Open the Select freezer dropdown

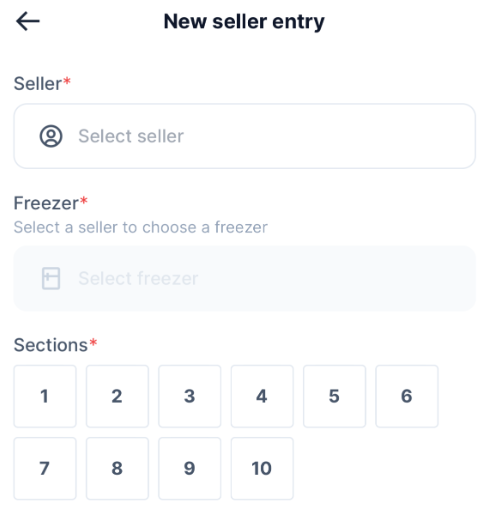[x=244, y=279]
